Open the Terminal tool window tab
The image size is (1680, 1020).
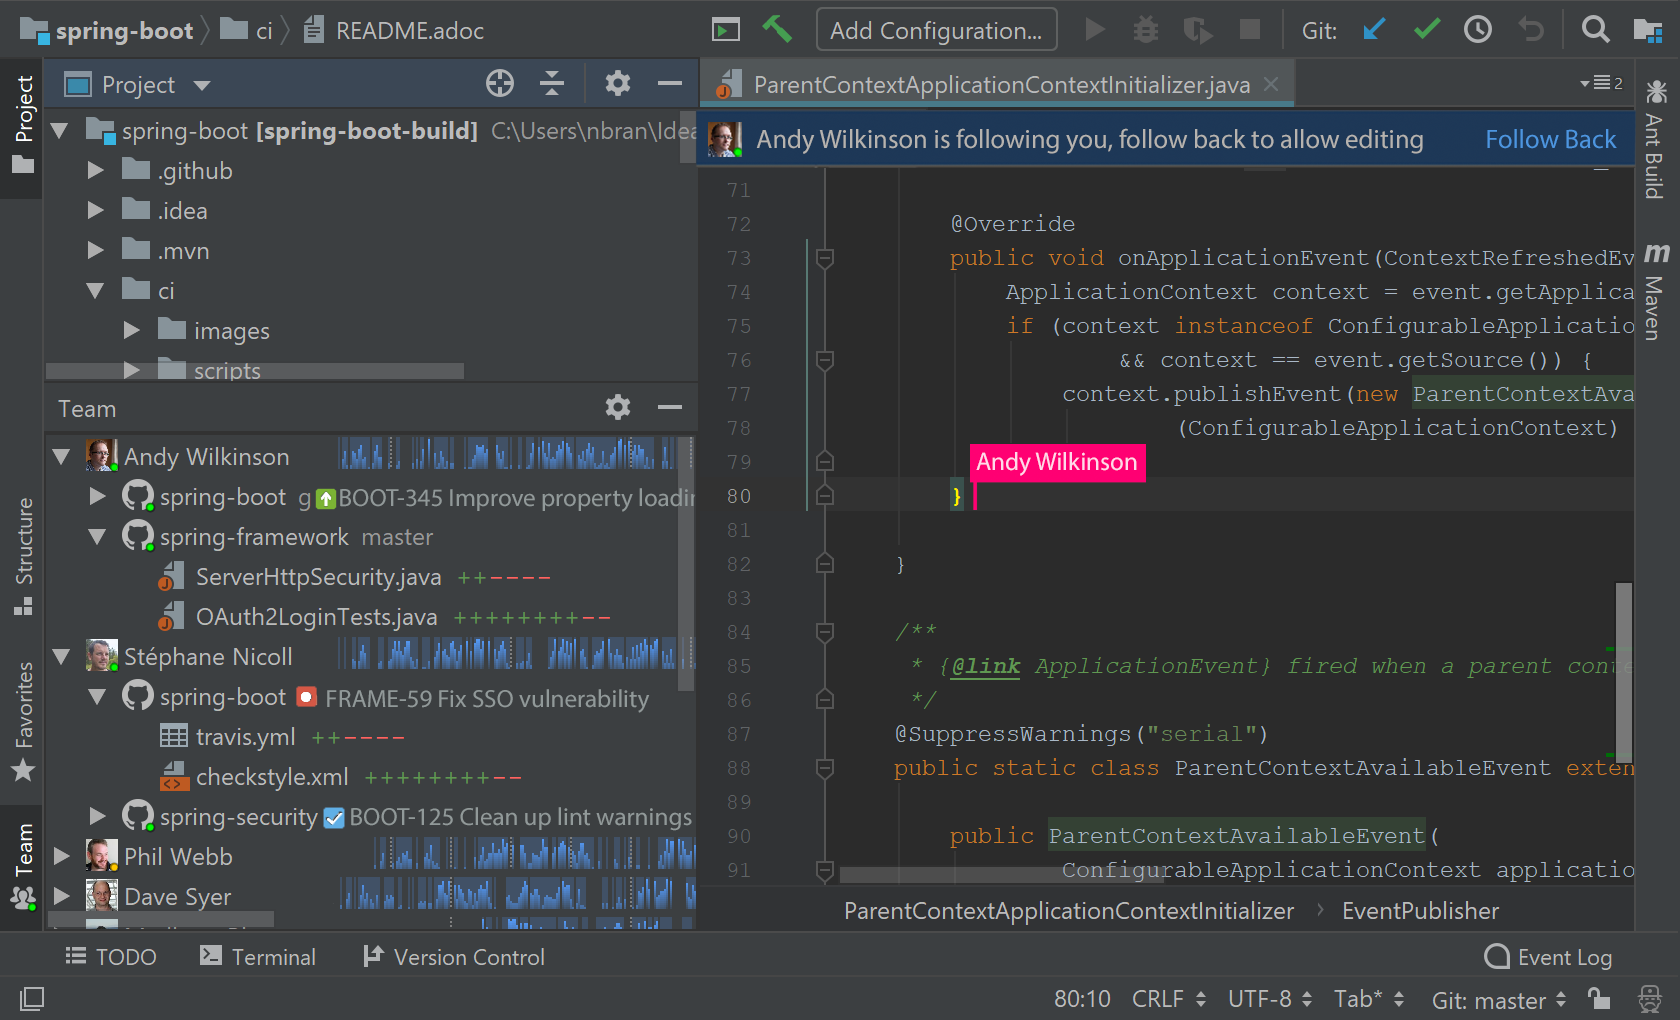[258, 957]
